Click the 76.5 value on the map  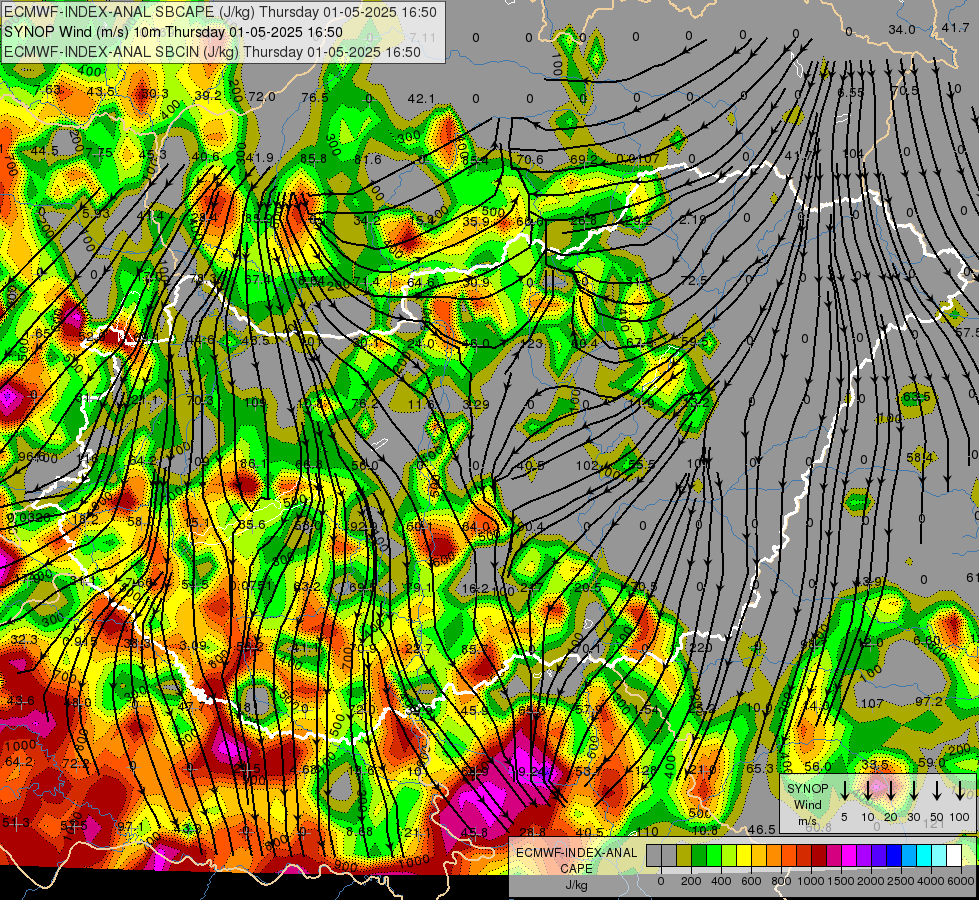coord(315,97)
